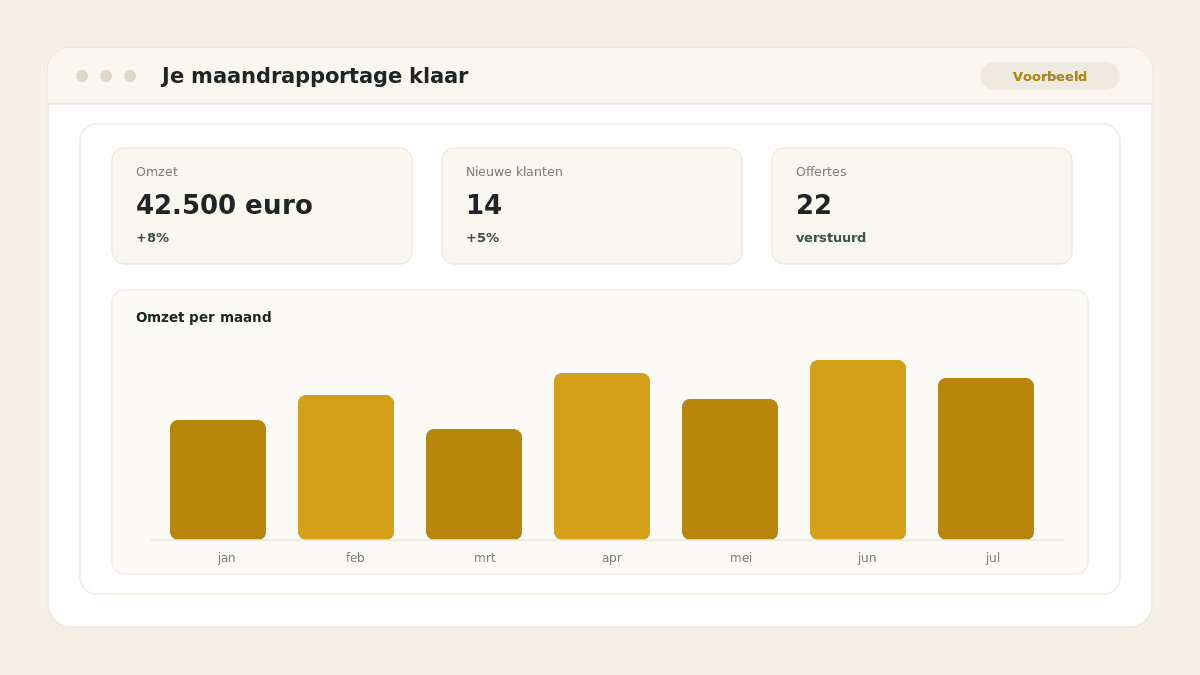Click the Voorbeeld button

pyautogui.click(x=1050, y=76)
